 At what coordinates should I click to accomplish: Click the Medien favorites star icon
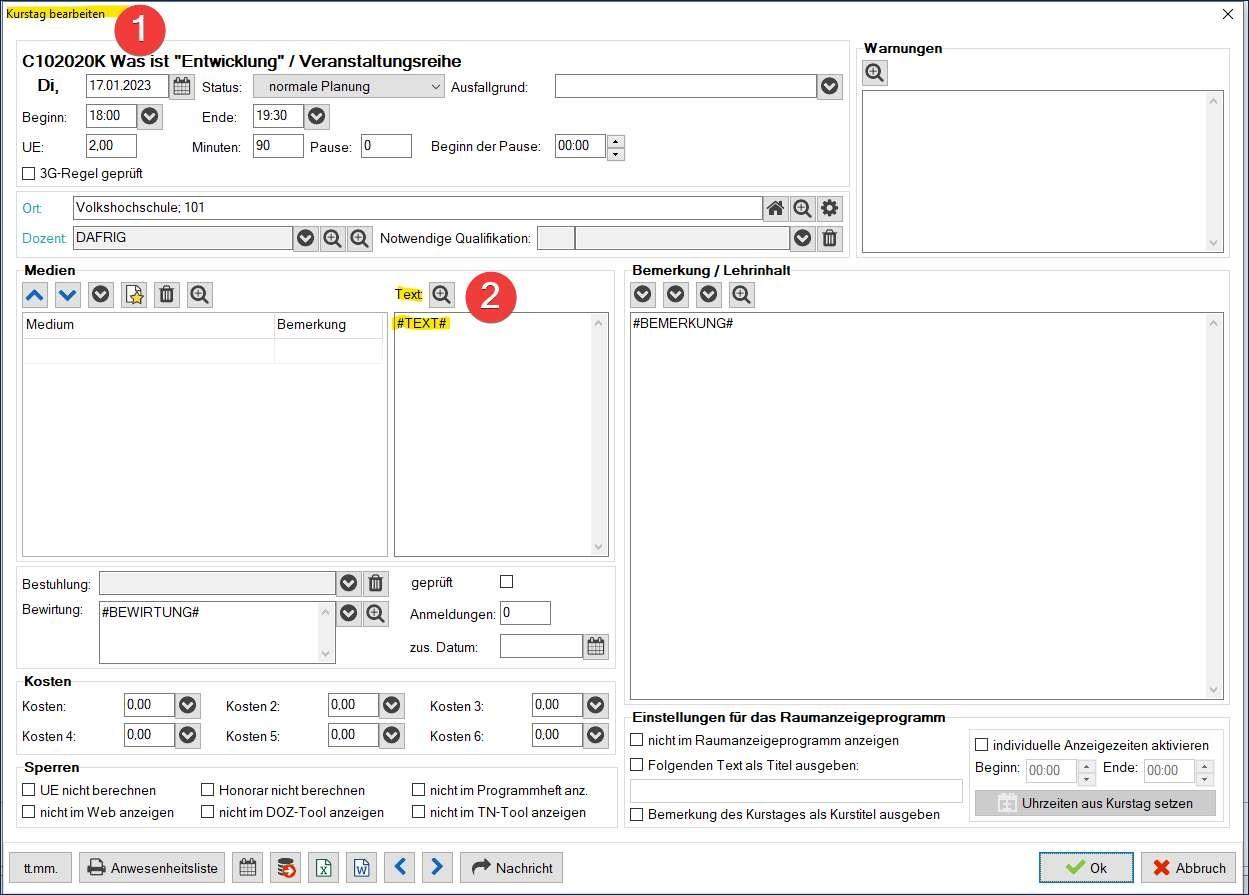(134, 295)
